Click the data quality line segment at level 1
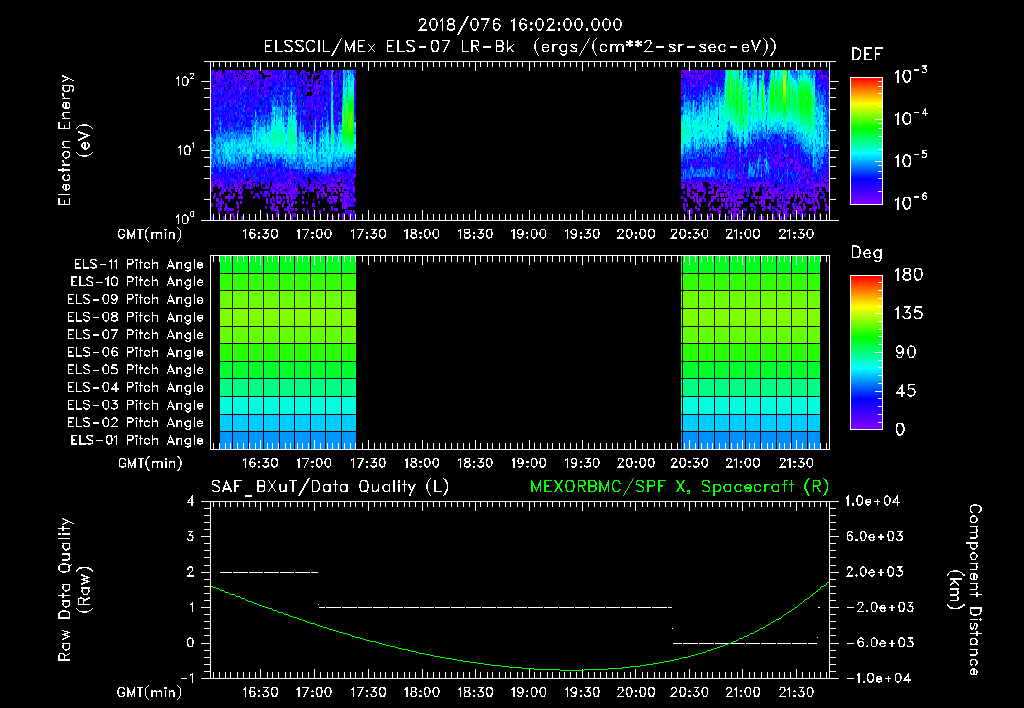1024x708 pixels. [x=495, y=607]
